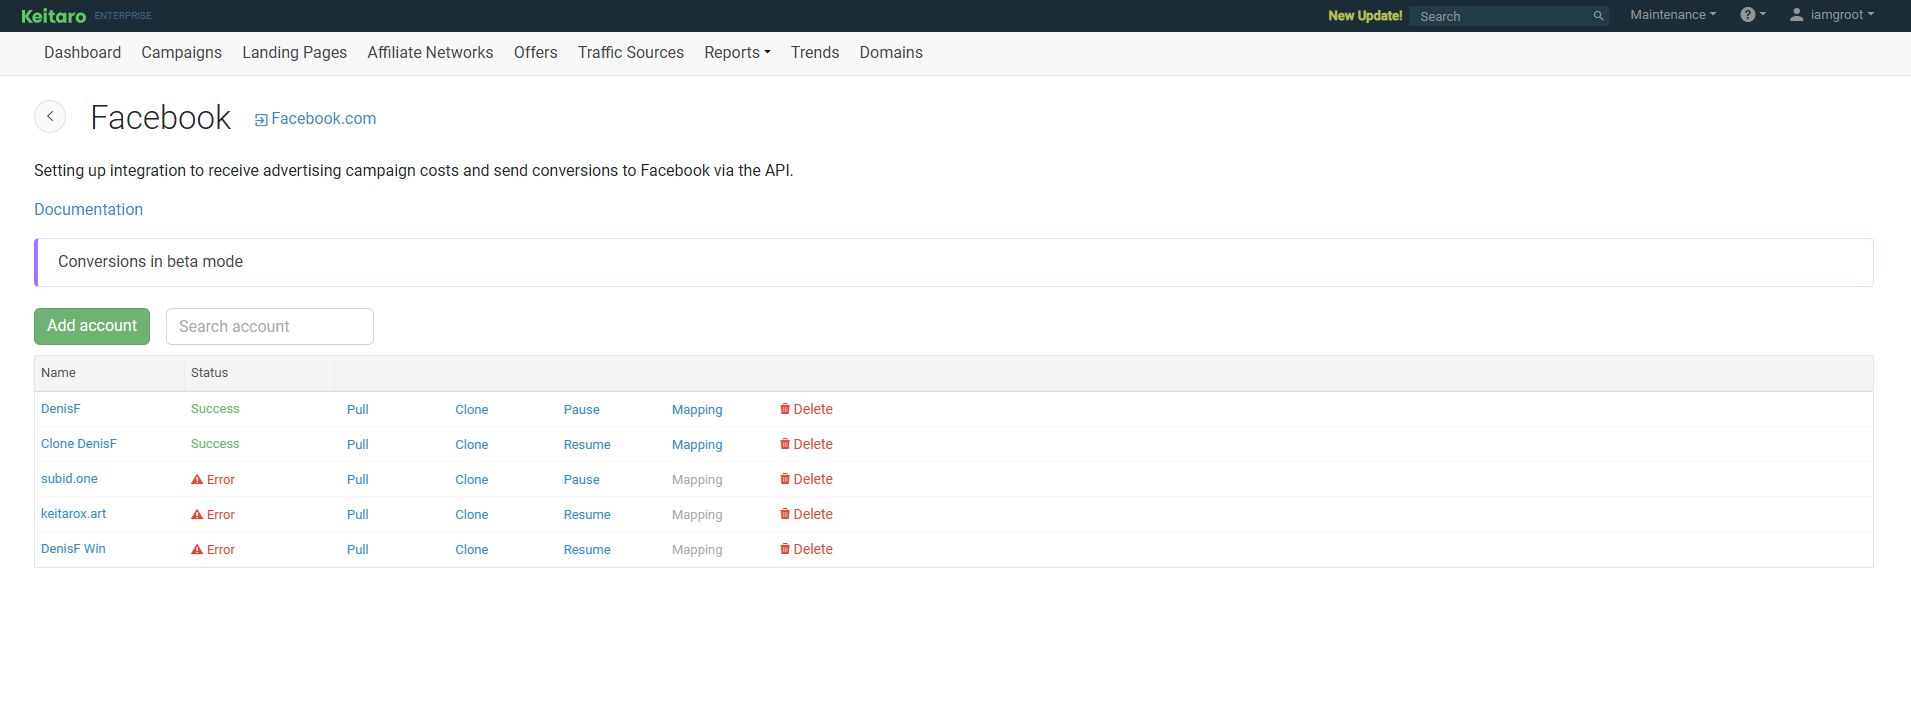Delete the Clone DenisF account
This screenshot has height=722, width=1911.
click(x=806, y=444)
